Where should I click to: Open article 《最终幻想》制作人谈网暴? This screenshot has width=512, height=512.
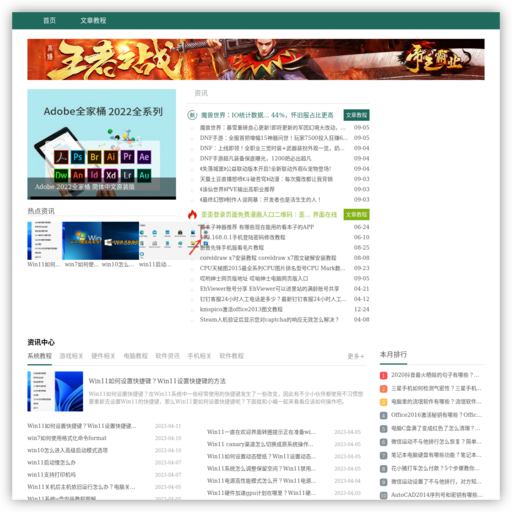(x=260, y=200)
